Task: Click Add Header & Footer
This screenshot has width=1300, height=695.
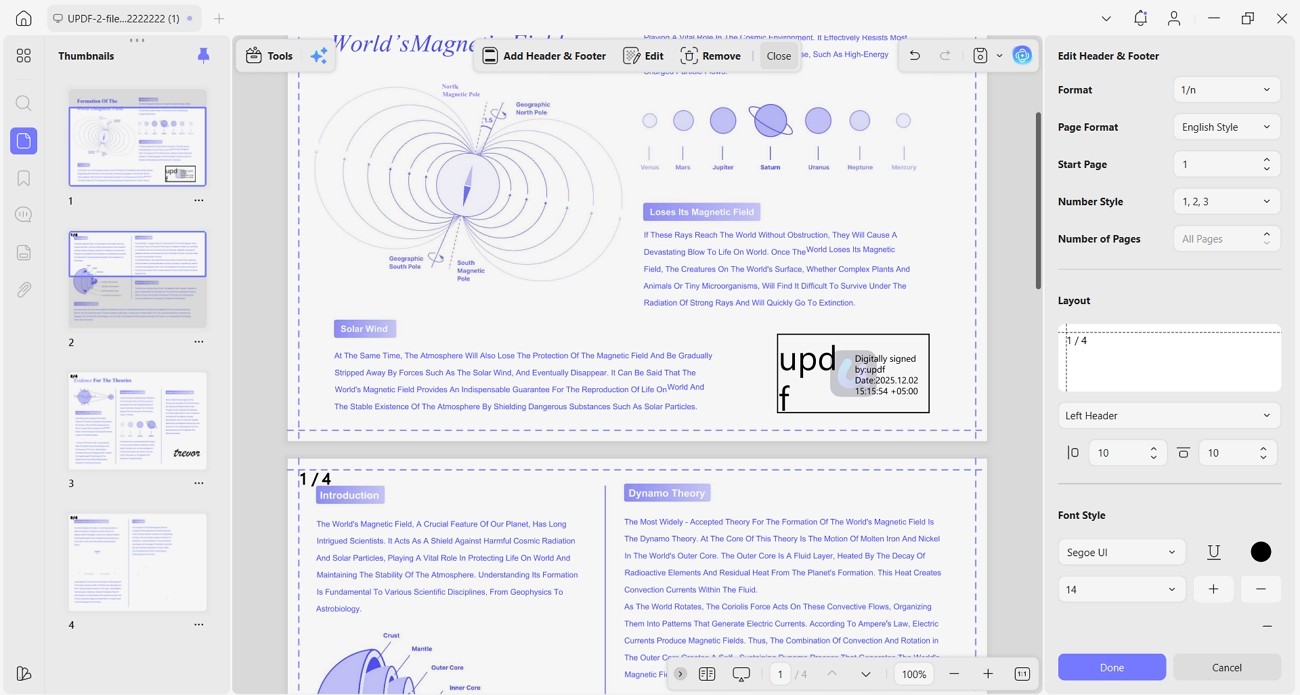Action: [544, 56]
